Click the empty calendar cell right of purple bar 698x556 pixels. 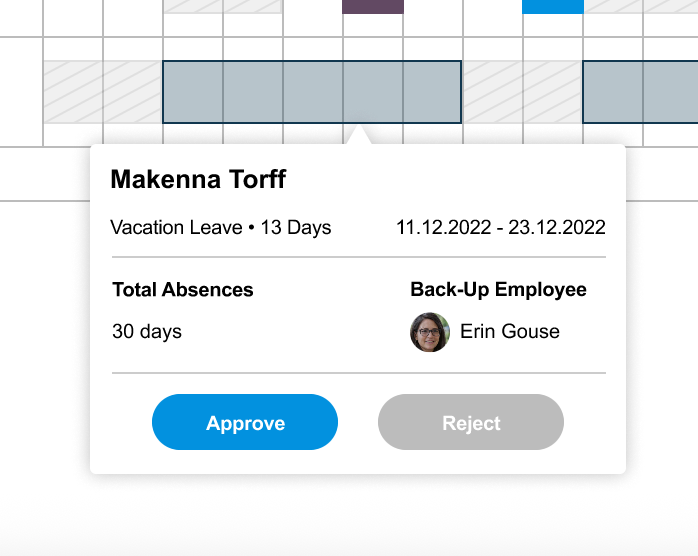coord(433,18)
